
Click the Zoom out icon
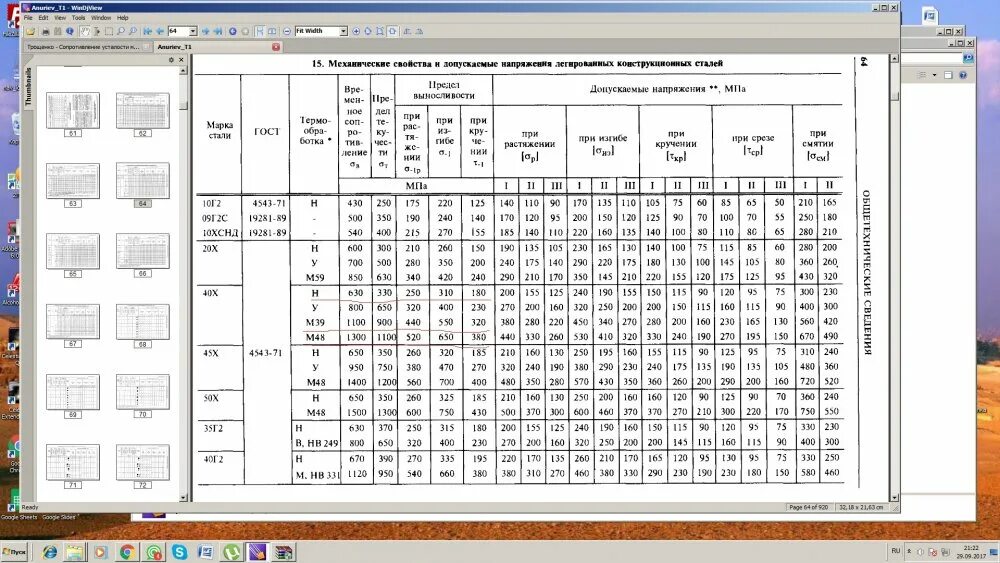(x=287, y=31)
